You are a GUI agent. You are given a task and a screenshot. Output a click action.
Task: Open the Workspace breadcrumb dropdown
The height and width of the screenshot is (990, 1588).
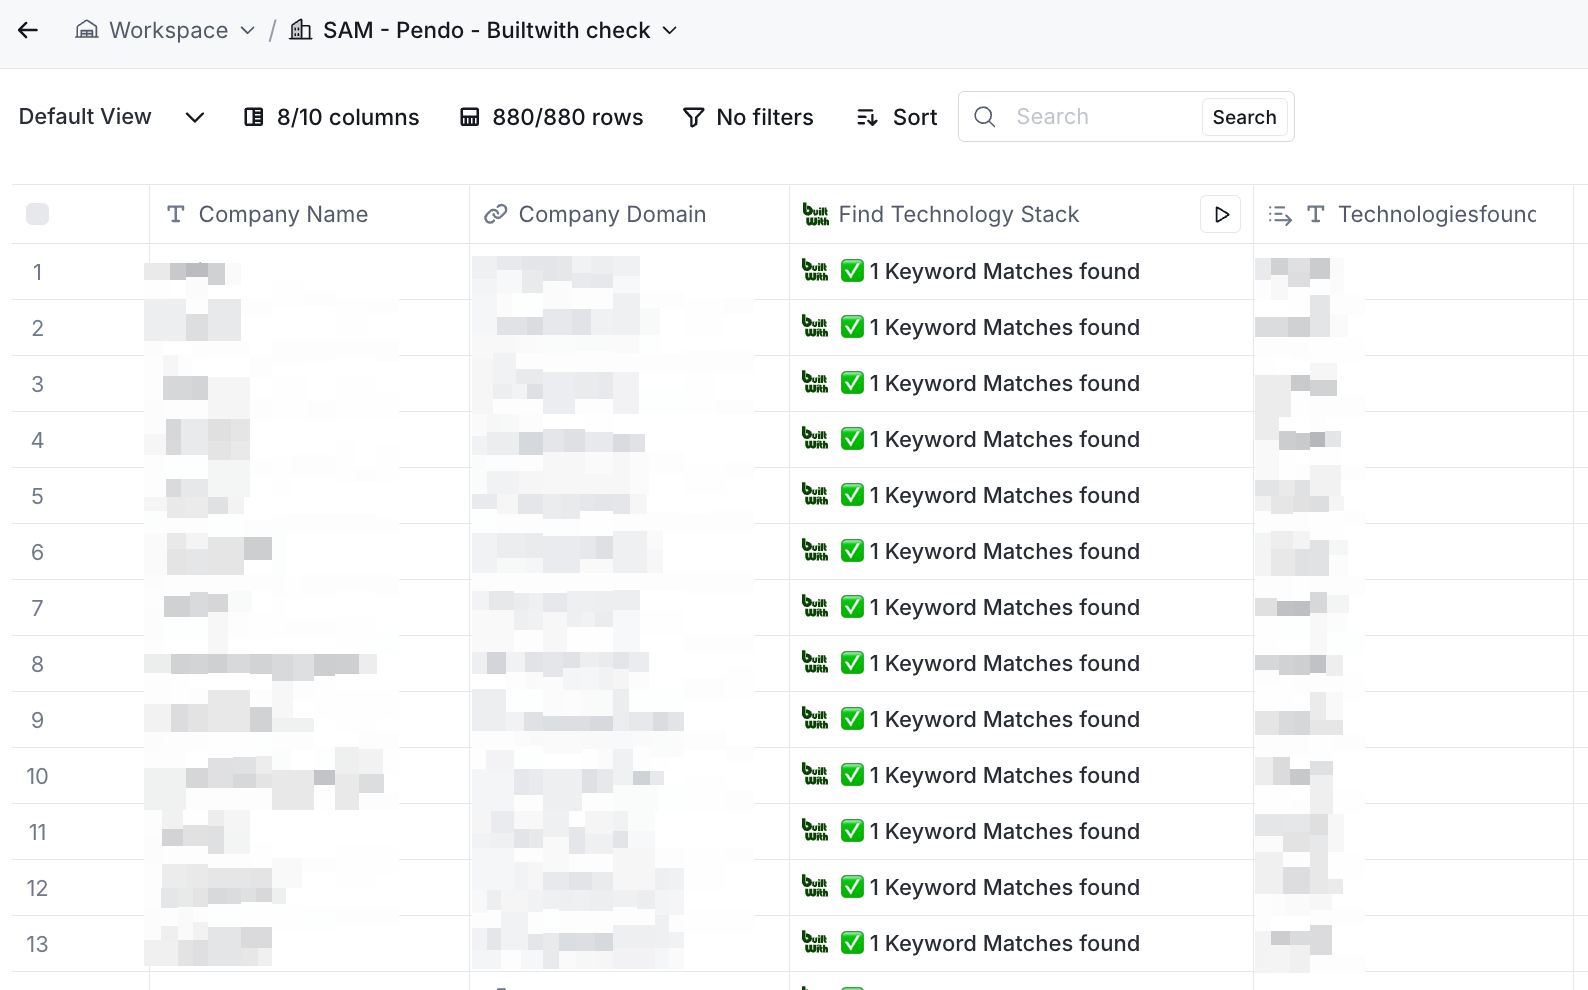pyautogui.click(x=165, y=30)
